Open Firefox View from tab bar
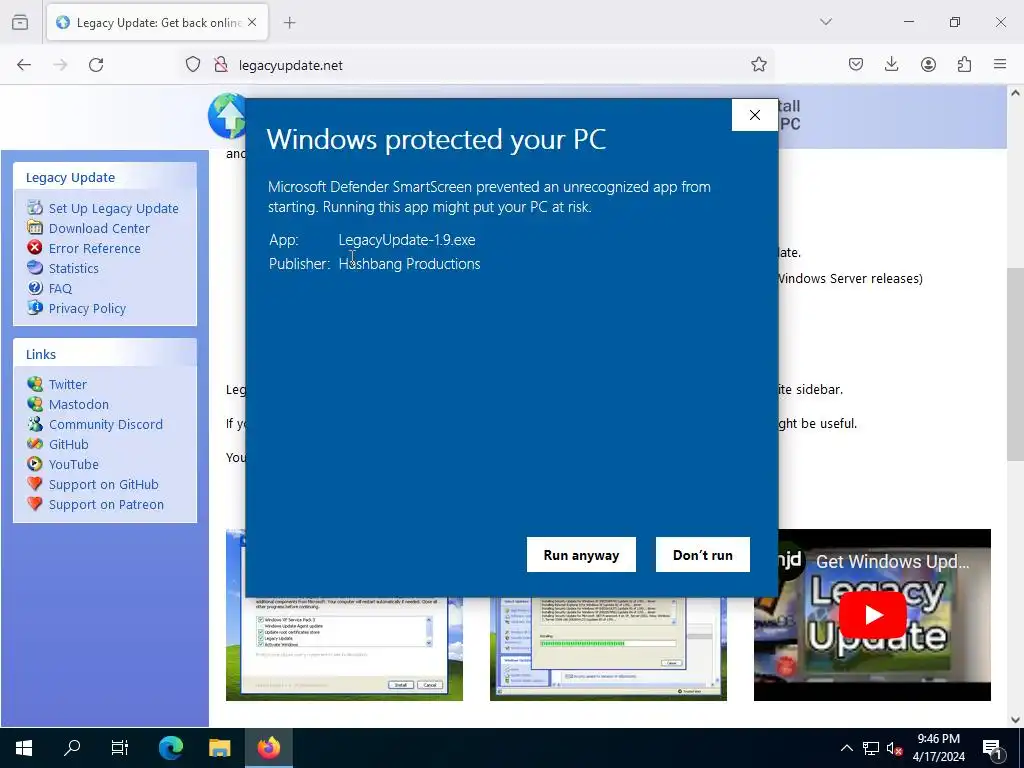Image resolution: width=1024 pixels, height=768 pixels. (20, 22)
